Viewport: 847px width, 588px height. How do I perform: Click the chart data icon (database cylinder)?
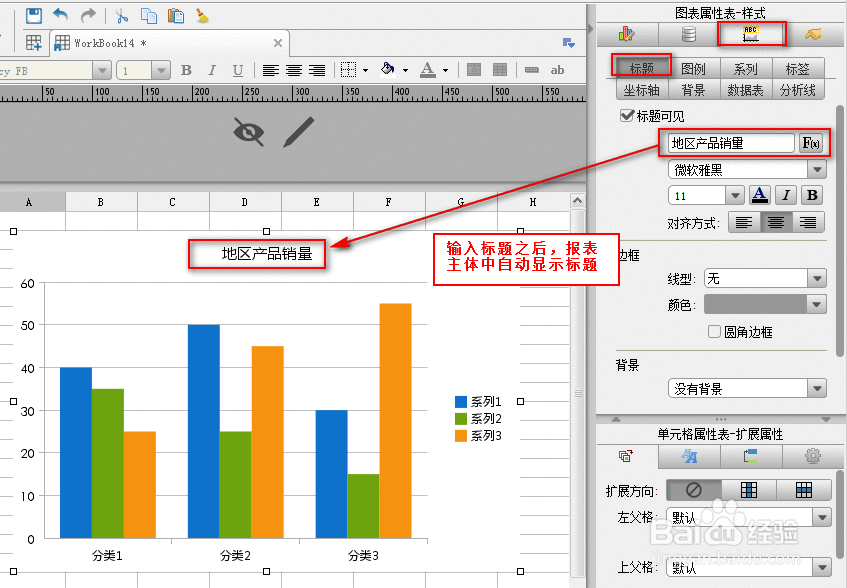690,33
